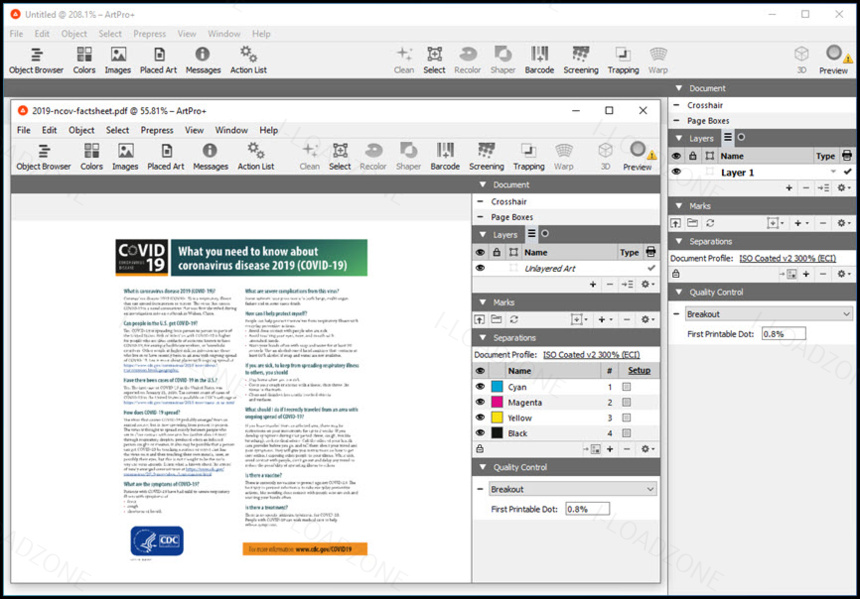Open Trapping tool in the Untitled window
The height and width of the screenshot is (599, 860).
pyautogui.click(x=623, y=60)
